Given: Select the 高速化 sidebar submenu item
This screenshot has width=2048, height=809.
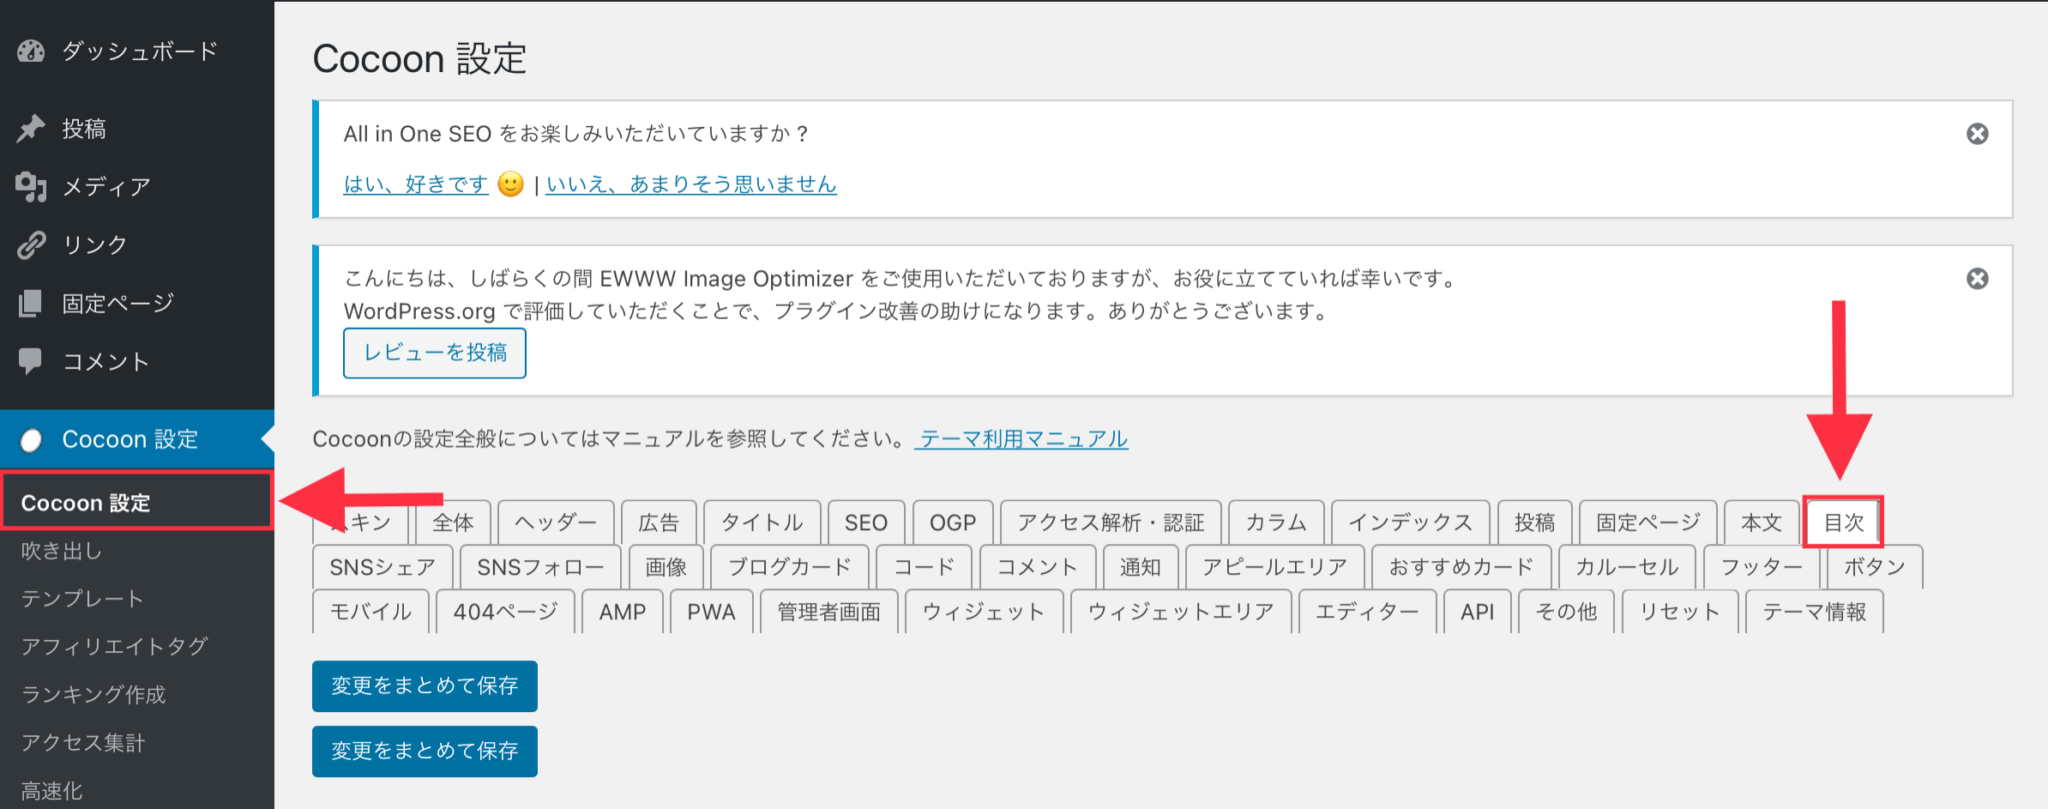Looking at the screenshot, I should coord(52,791).
